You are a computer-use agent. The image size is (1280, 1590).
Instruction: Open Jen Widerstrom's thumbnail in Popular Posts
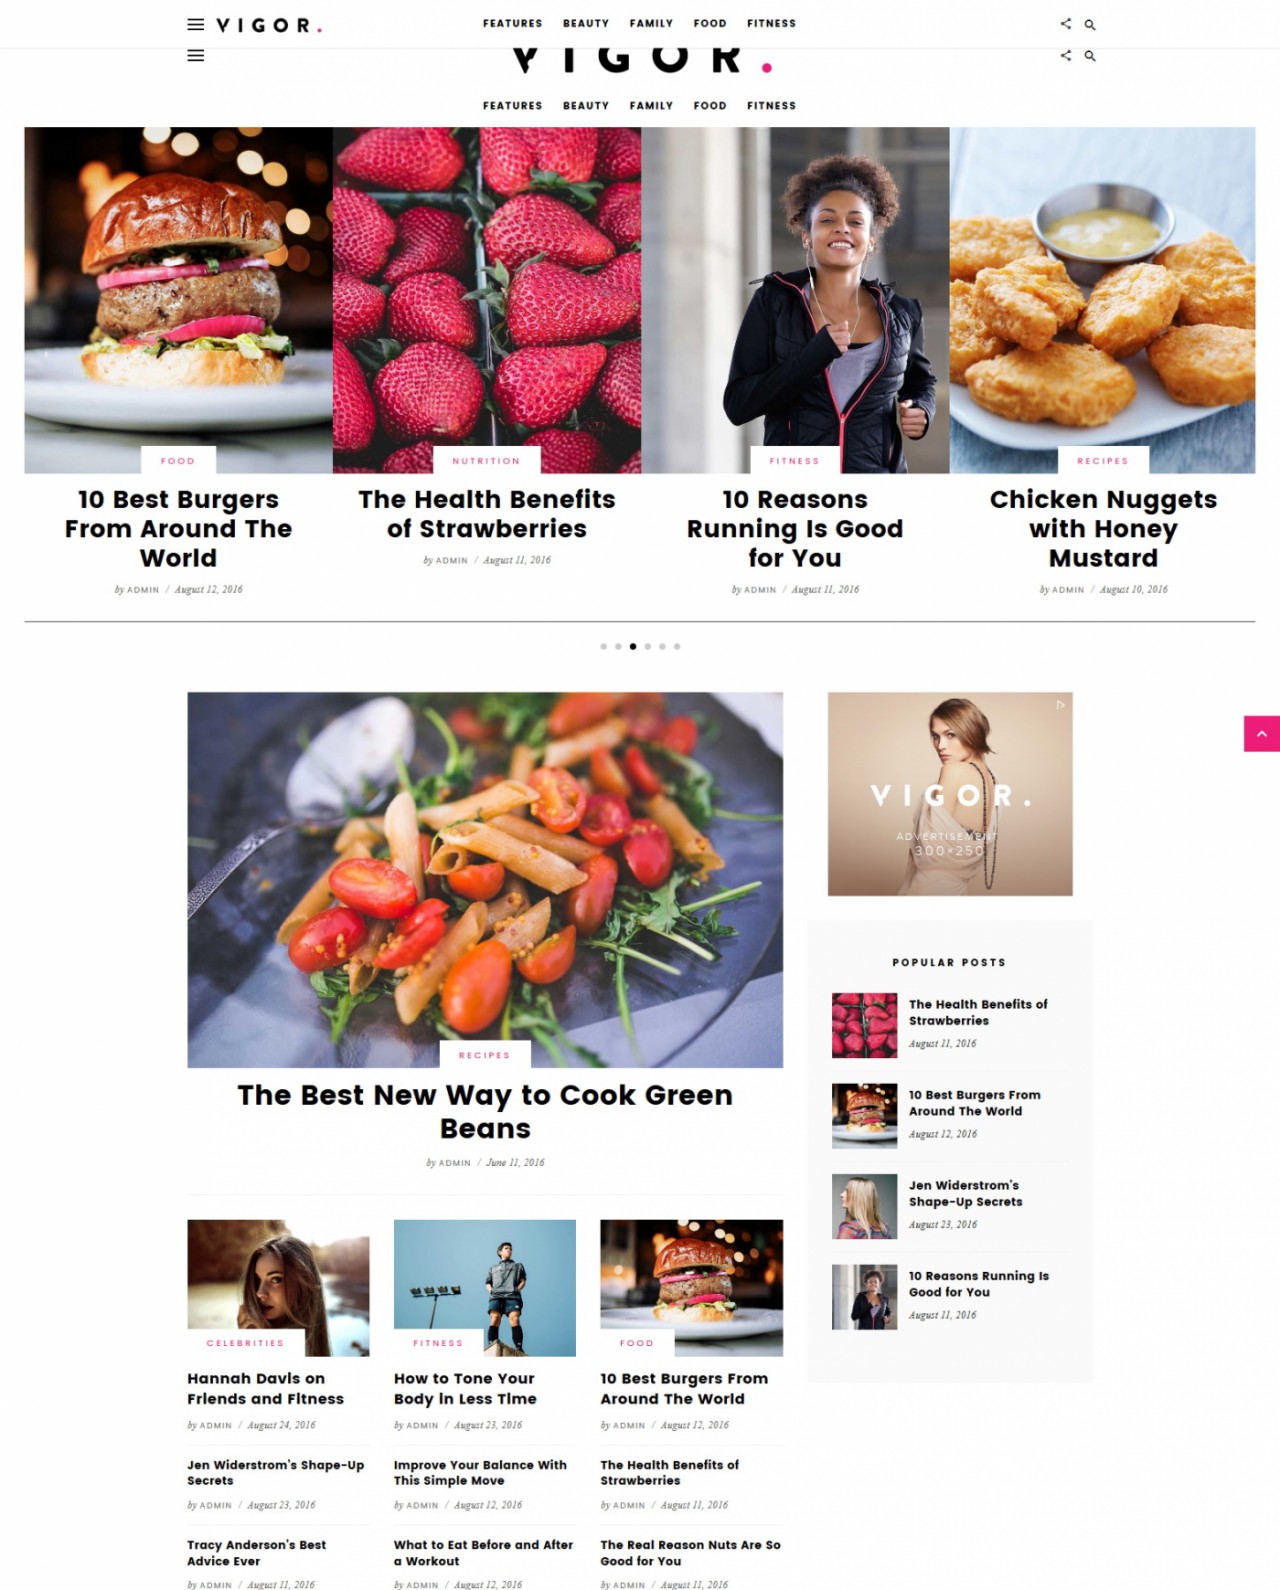tap(865, 1206)
